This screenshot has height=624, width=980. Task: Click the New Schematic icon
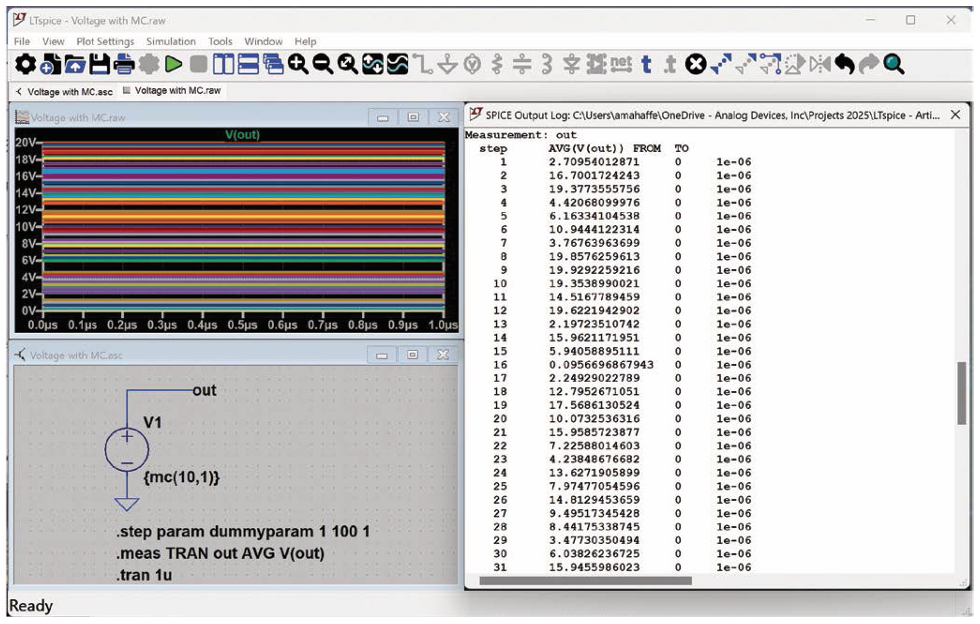pos(50,65)
